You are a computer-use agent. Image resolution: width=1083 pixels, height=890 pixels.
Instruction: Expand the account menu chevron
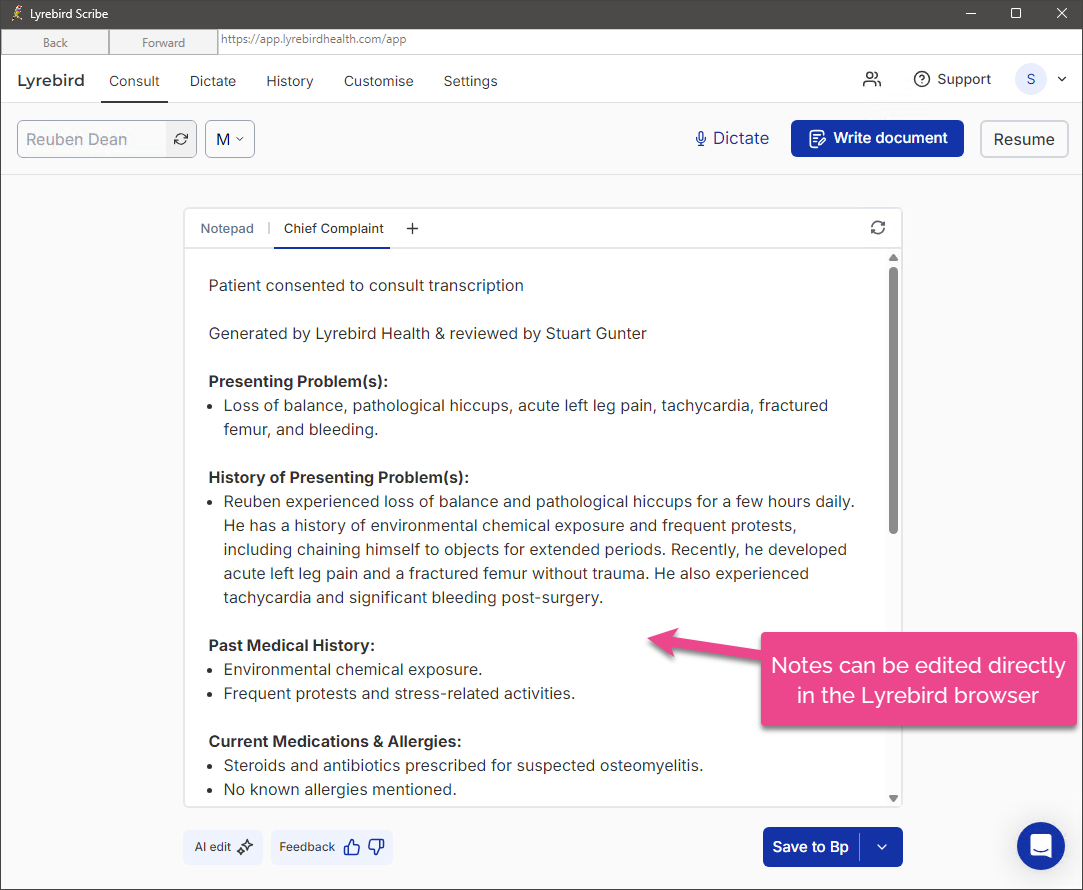pos(1062,79)
